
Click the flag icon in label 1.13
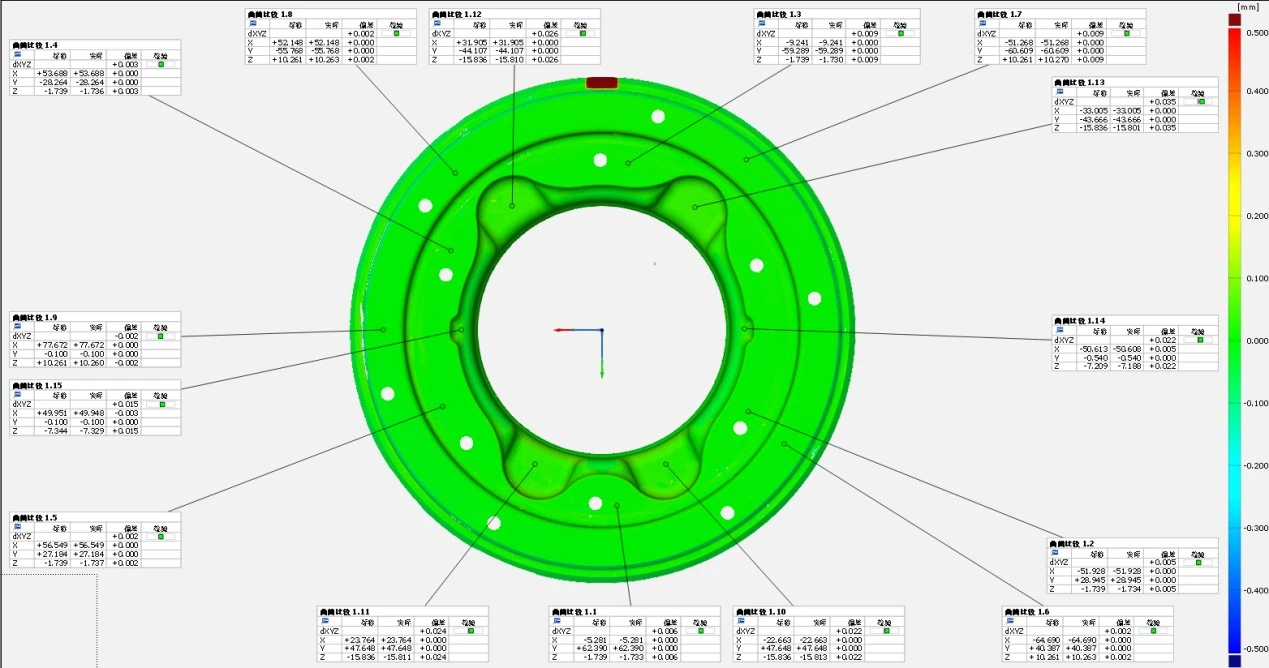[x=1059, y=92]
